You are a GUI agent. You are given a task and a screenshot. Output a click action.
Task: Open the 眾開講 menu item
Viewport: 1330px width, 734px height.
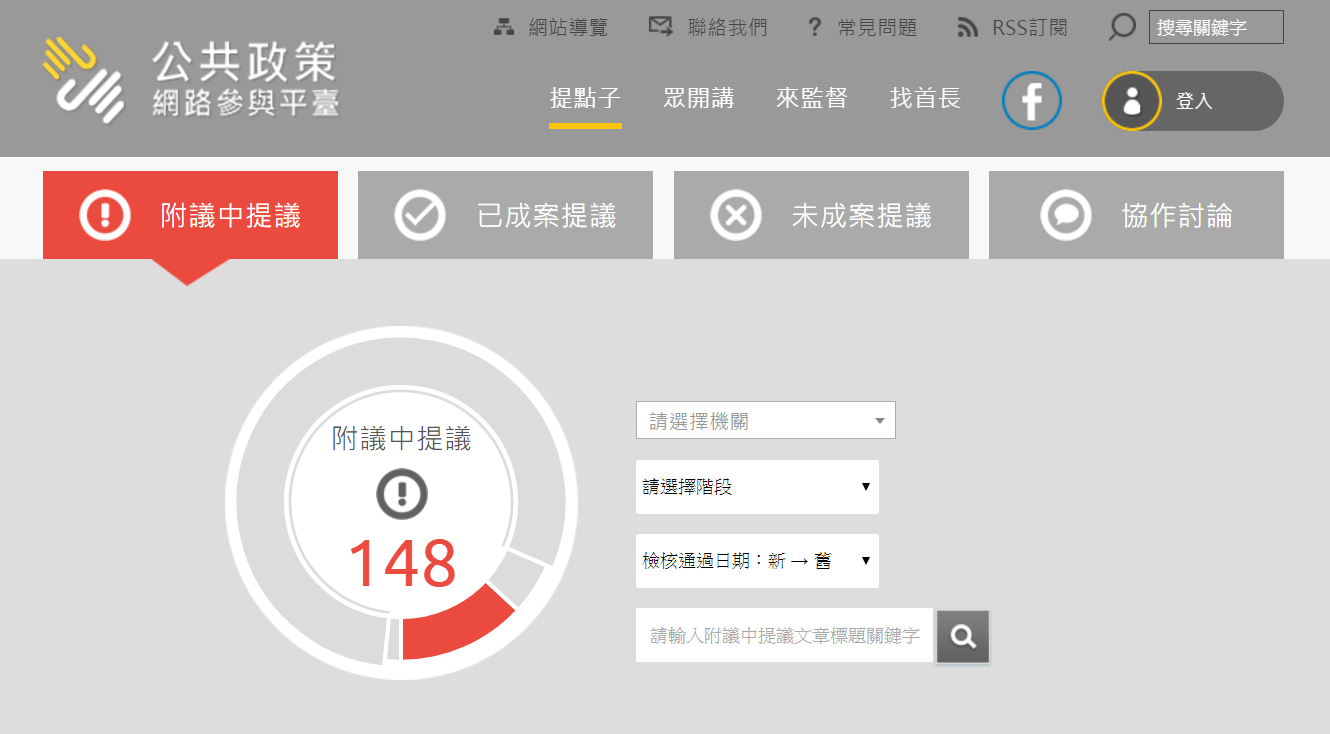coord(699,98)
